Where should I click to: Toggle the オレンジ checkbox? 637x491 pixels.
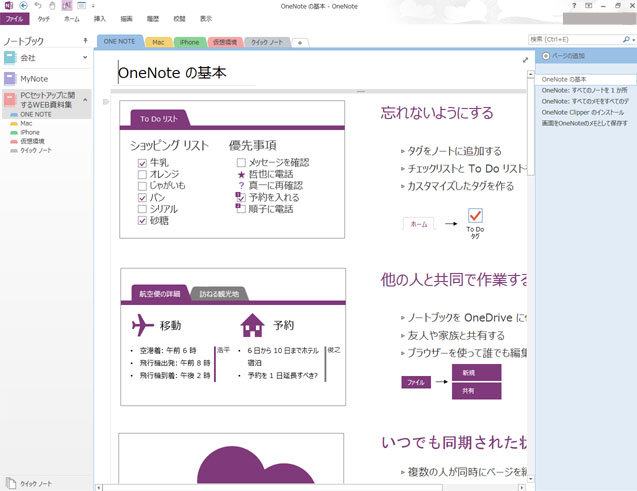point(142,175)
